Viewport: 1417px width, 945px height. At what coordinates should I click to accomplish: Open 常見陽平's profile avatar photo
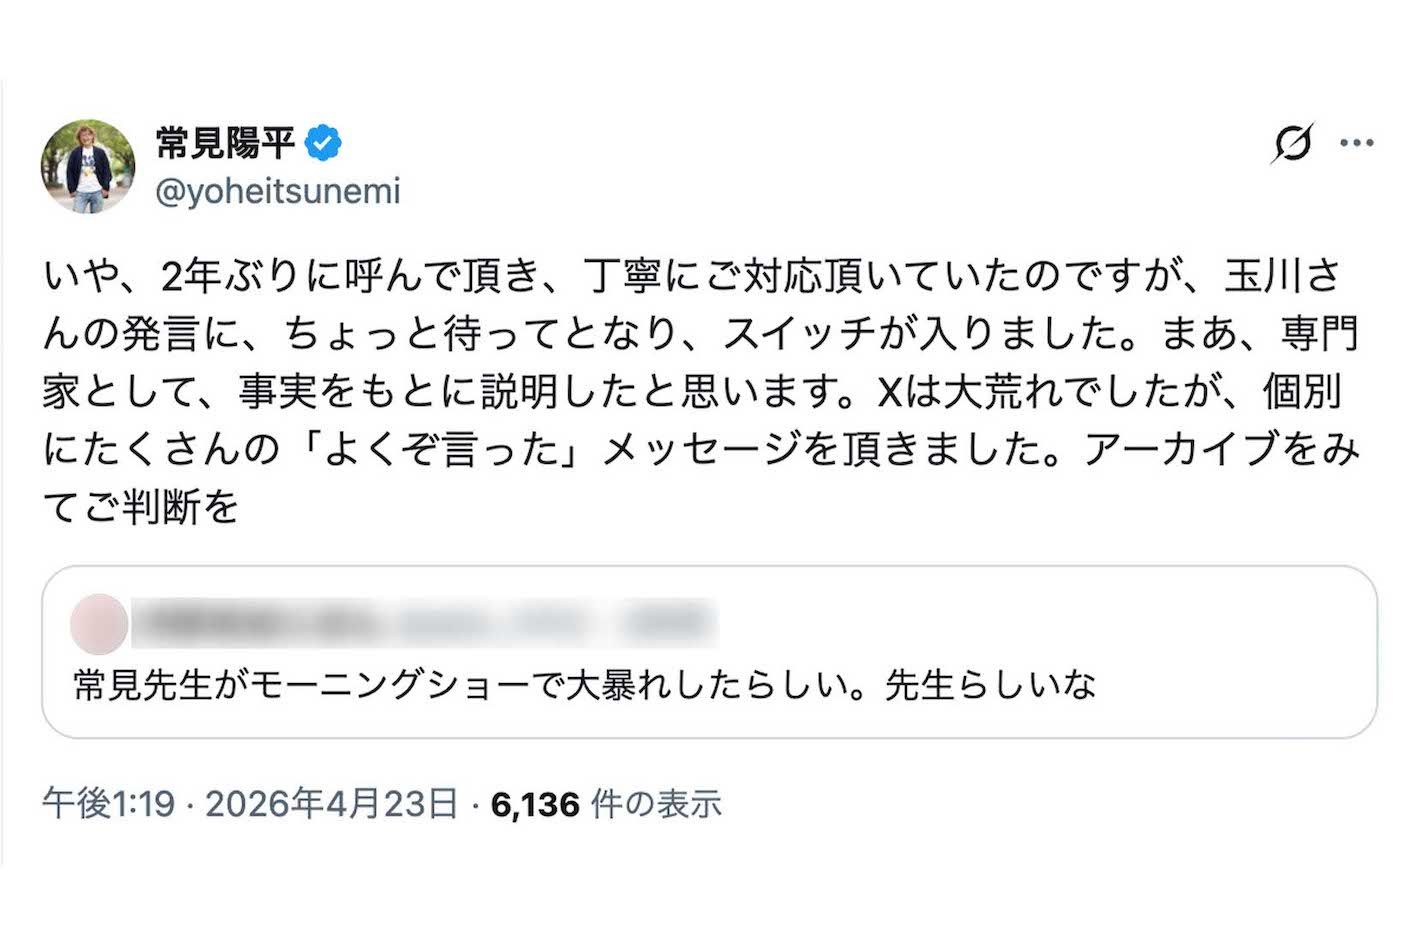click(x=88, y=166)
